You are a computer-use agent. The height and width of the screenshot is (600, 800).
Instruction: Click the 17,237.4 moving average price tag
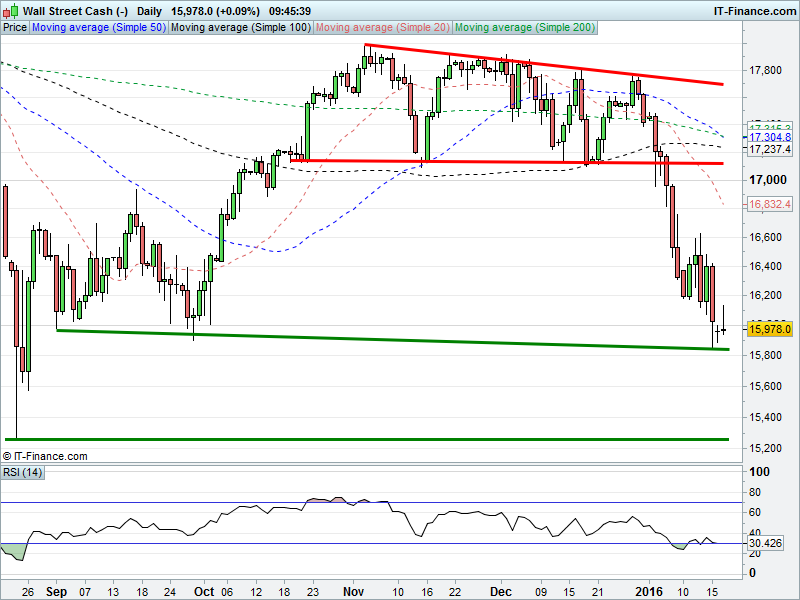[x=770, y=149]
